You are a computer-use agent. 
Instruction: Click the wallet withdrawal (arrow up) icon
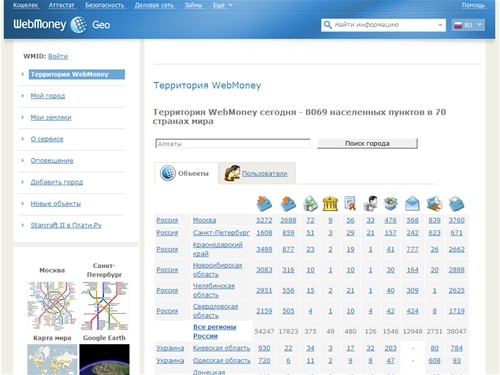pyautogui.click(x=288, y=203)
